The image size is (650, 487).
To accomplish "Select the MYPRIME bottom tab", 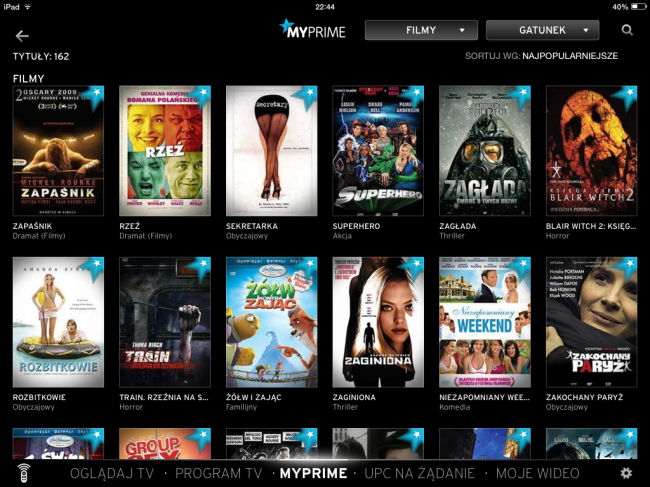I will (x=313, y=473).
